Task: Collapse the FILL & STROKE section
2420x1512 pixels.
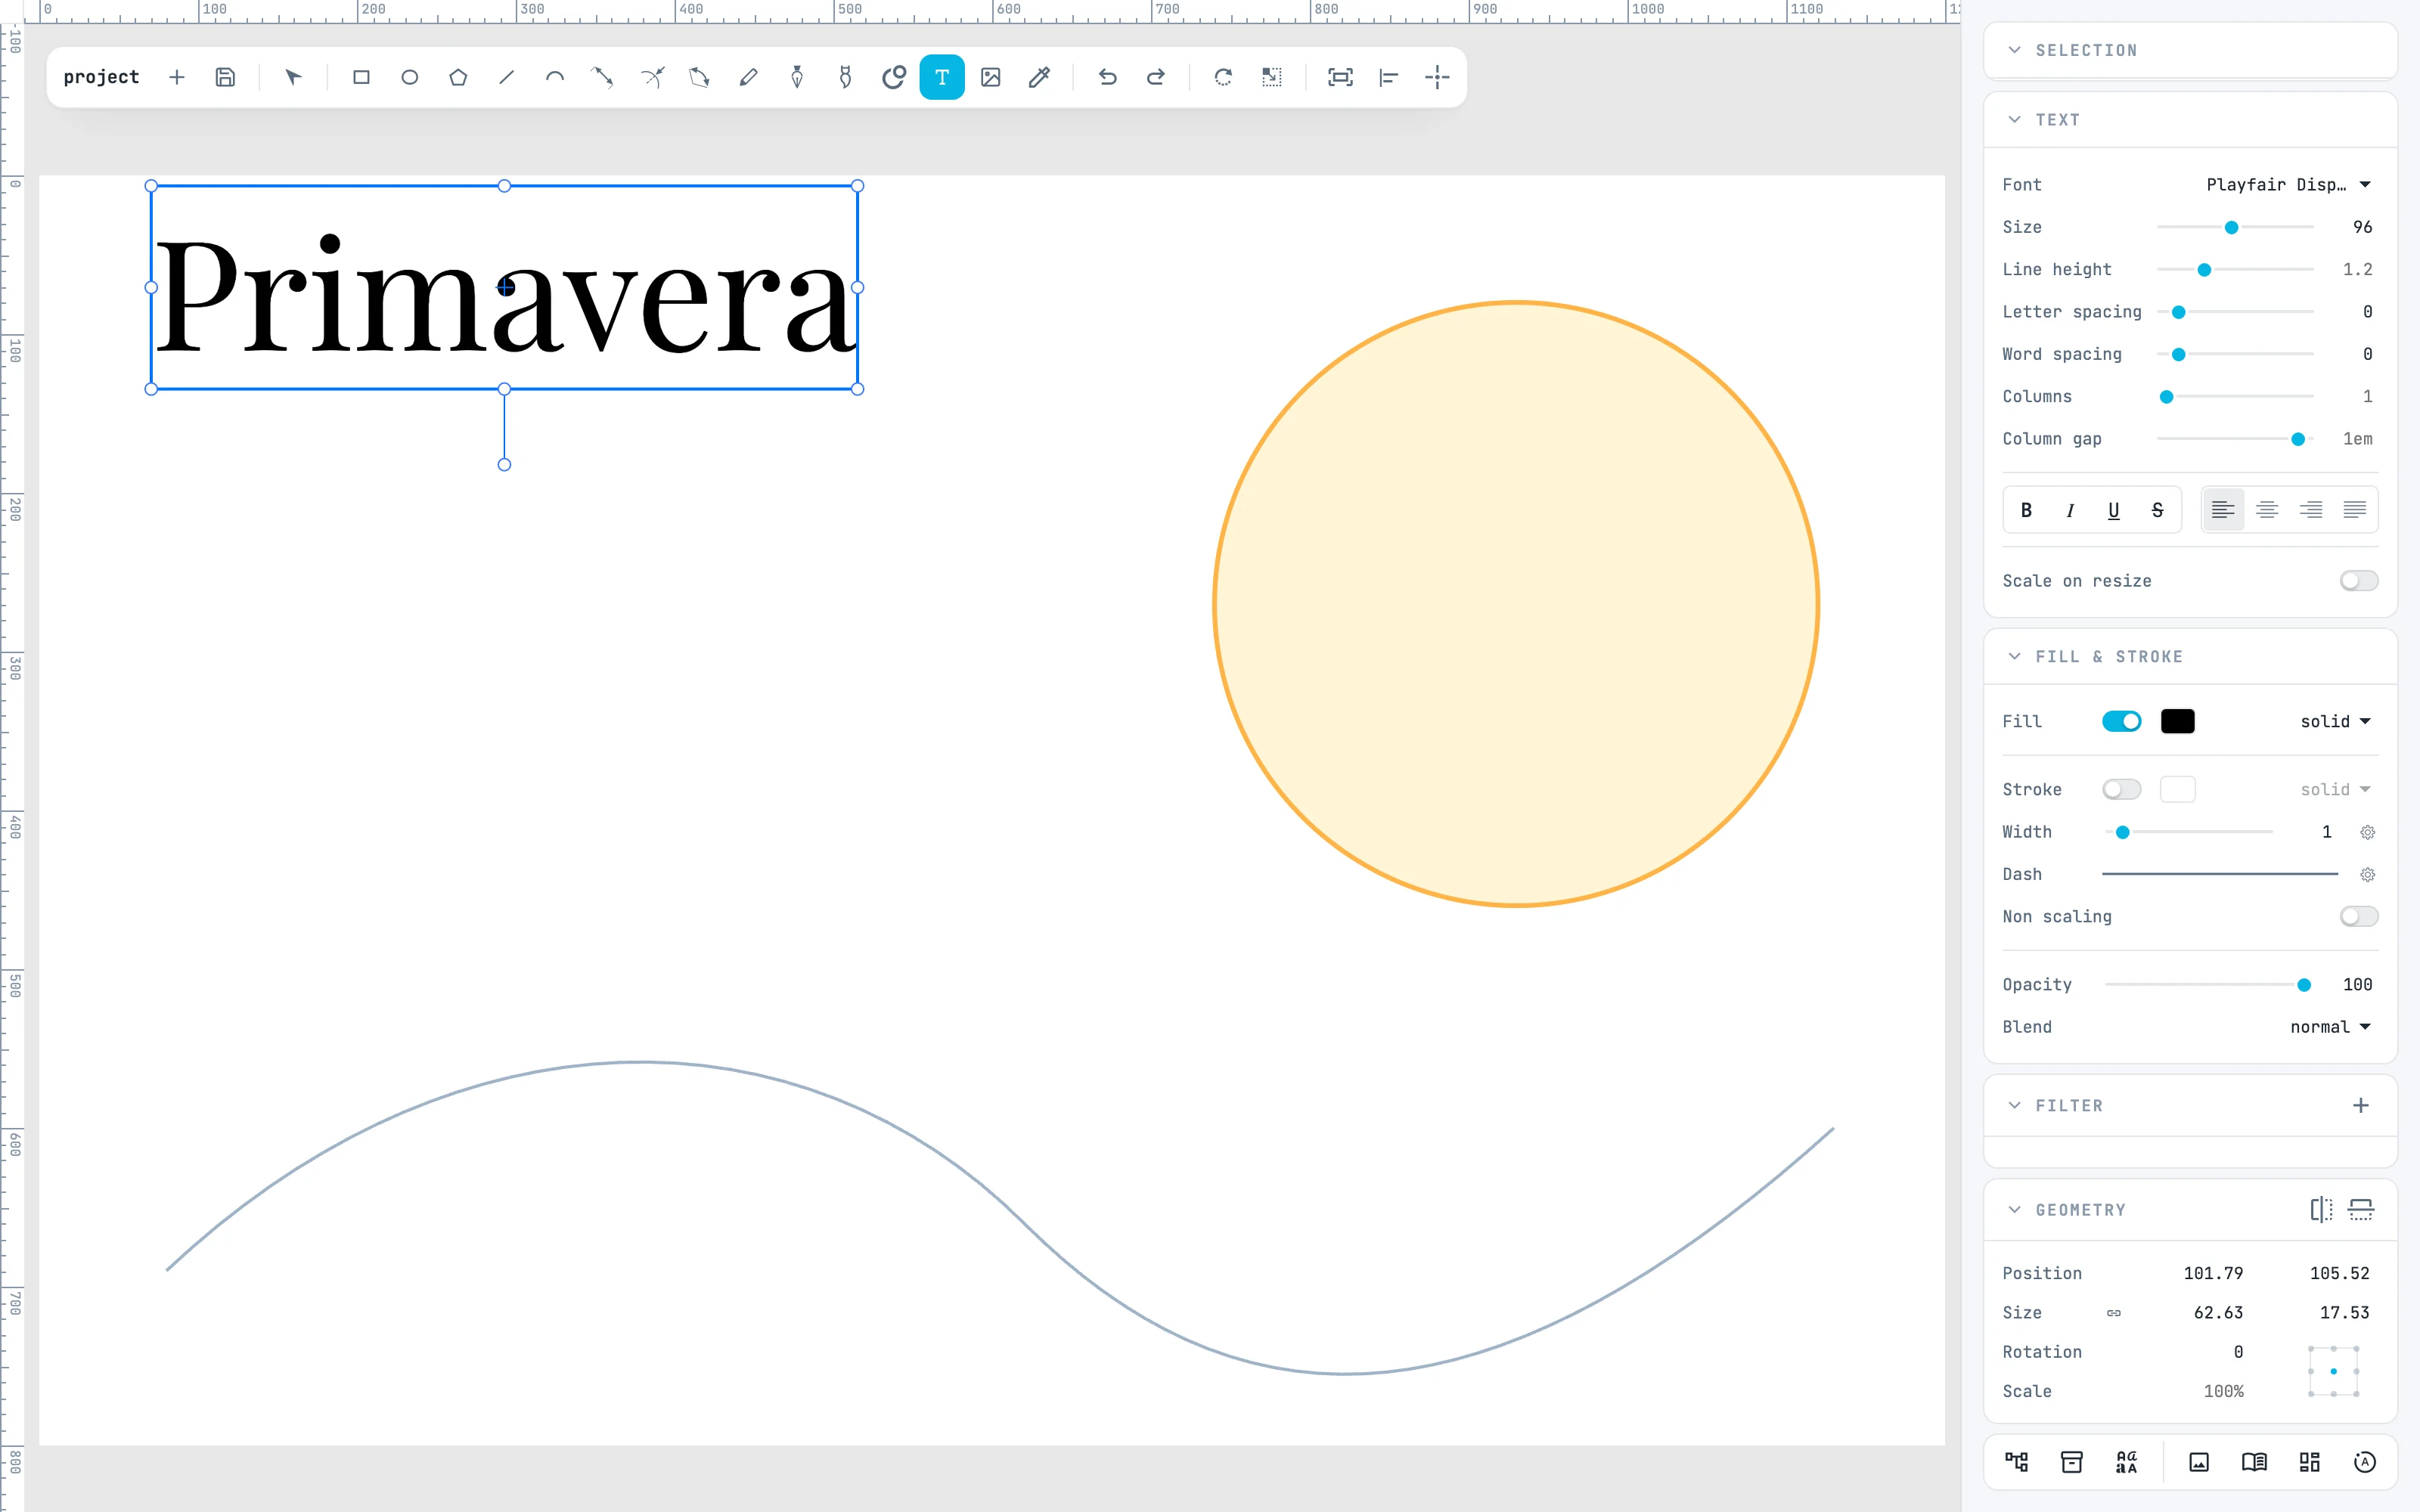Action: point(2015,656)
